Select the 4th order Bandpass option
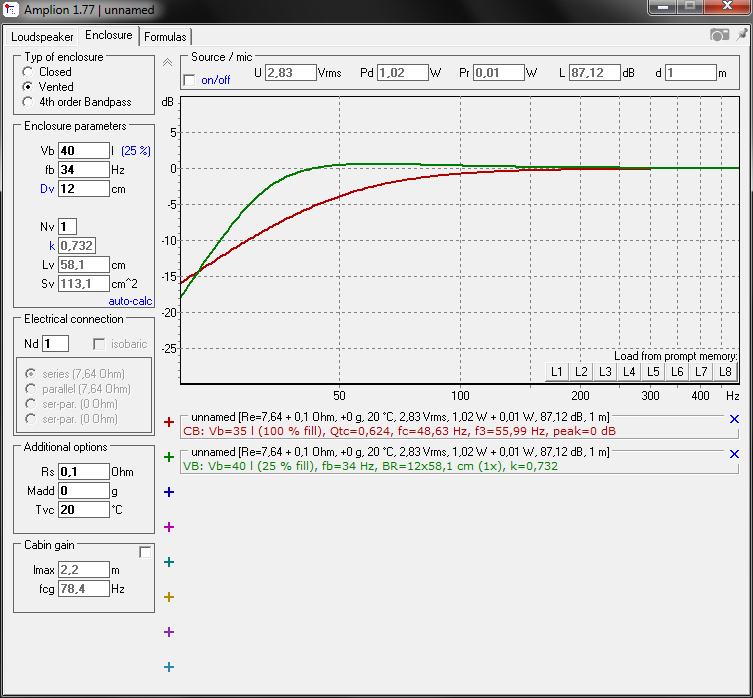This screenshot has width=753, height=698. point(28,102)
